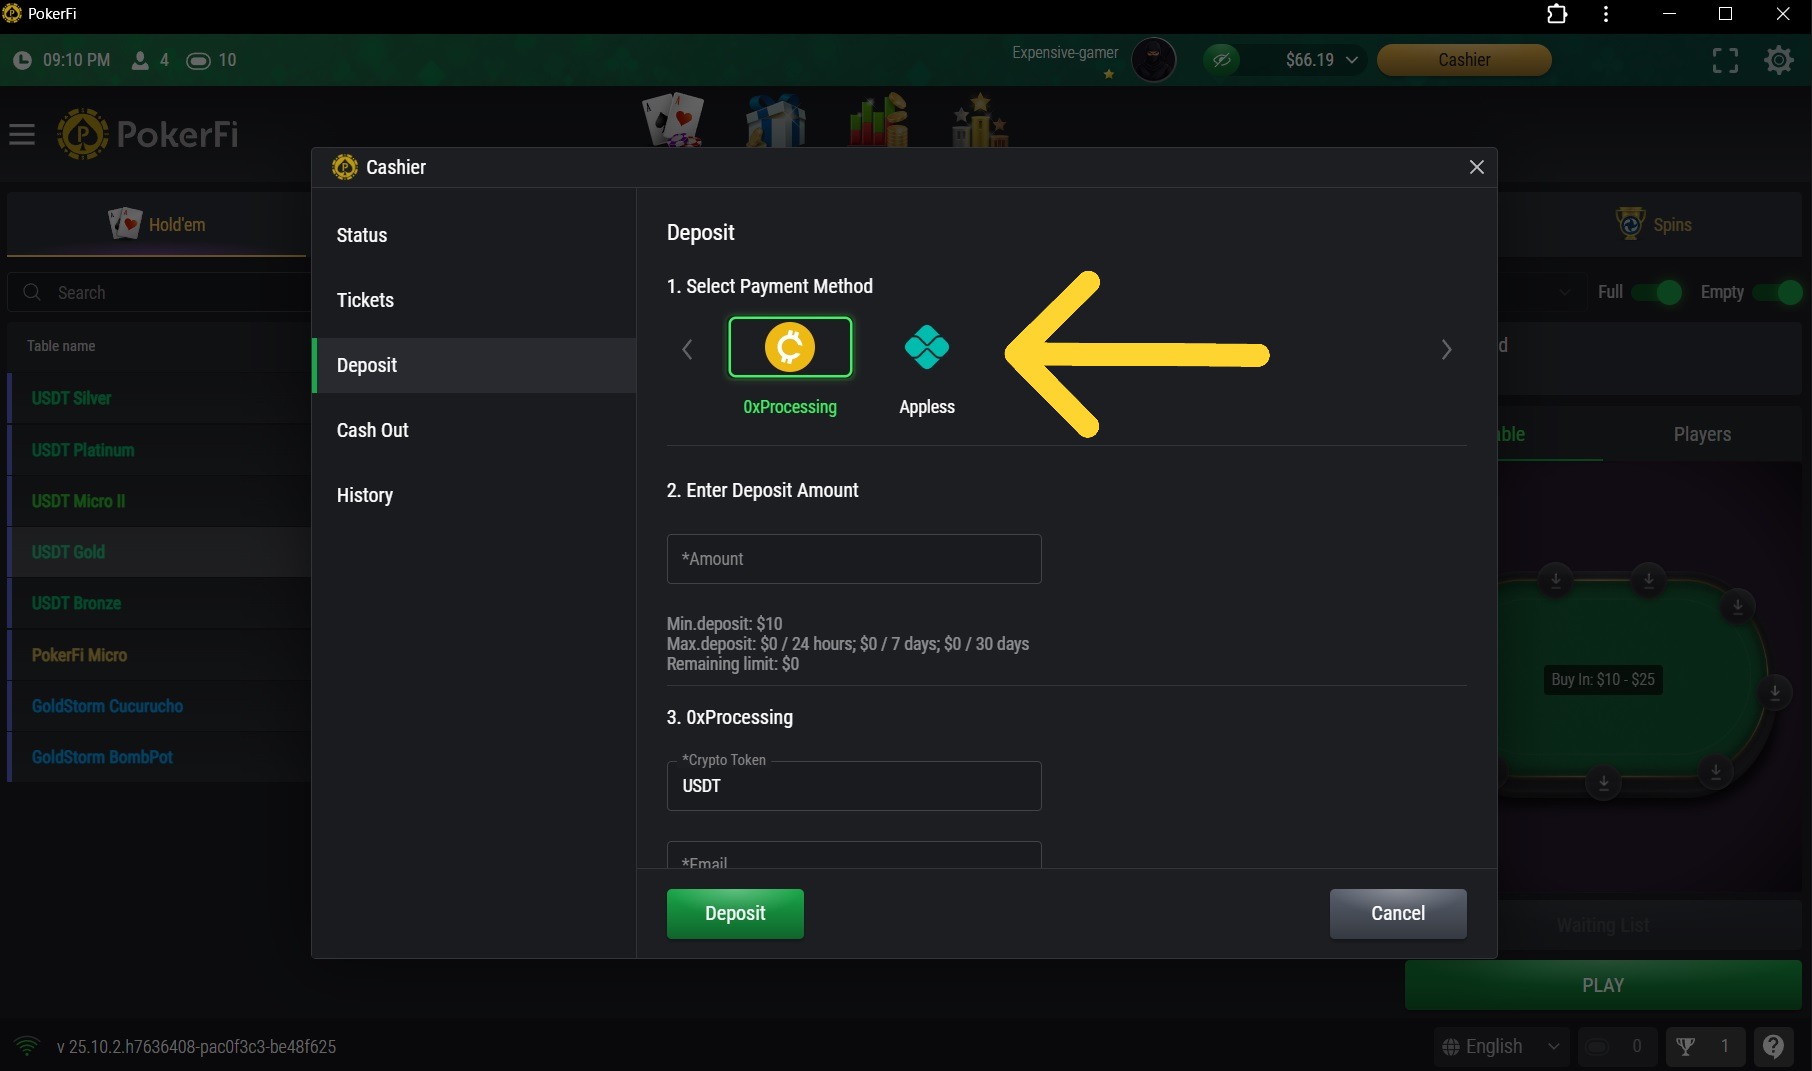
Task: Close the Cashier dialog
Action: pos(1476,167)
